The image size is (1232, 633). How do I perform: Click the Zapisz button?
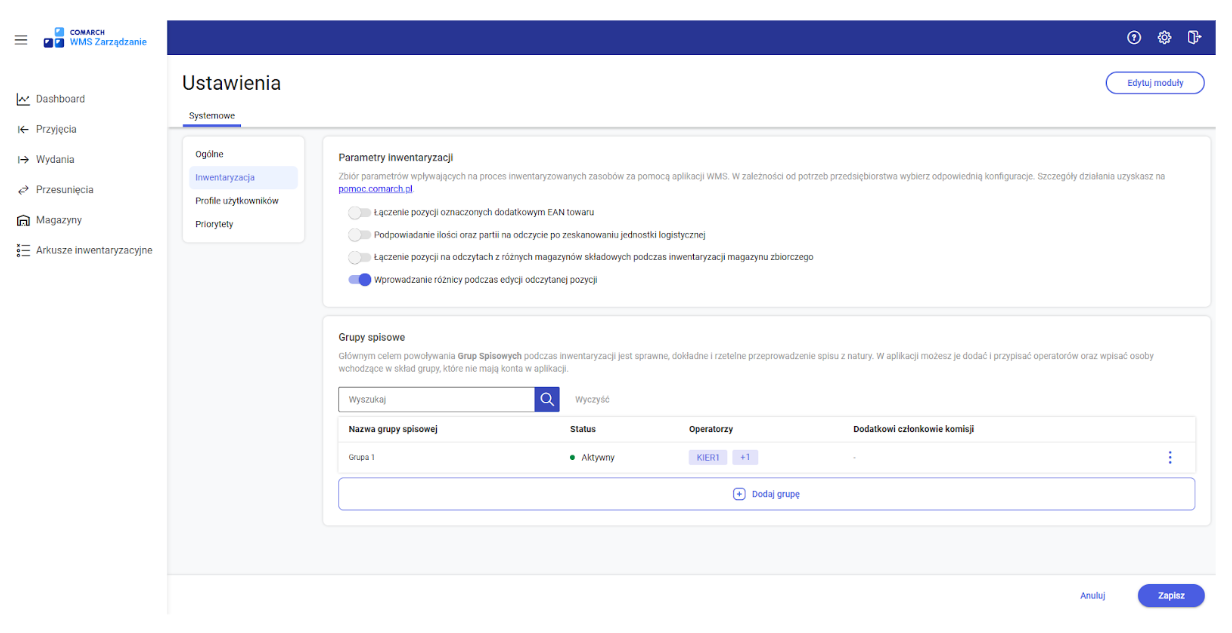pyautogui.click(x=1171, y=595)
